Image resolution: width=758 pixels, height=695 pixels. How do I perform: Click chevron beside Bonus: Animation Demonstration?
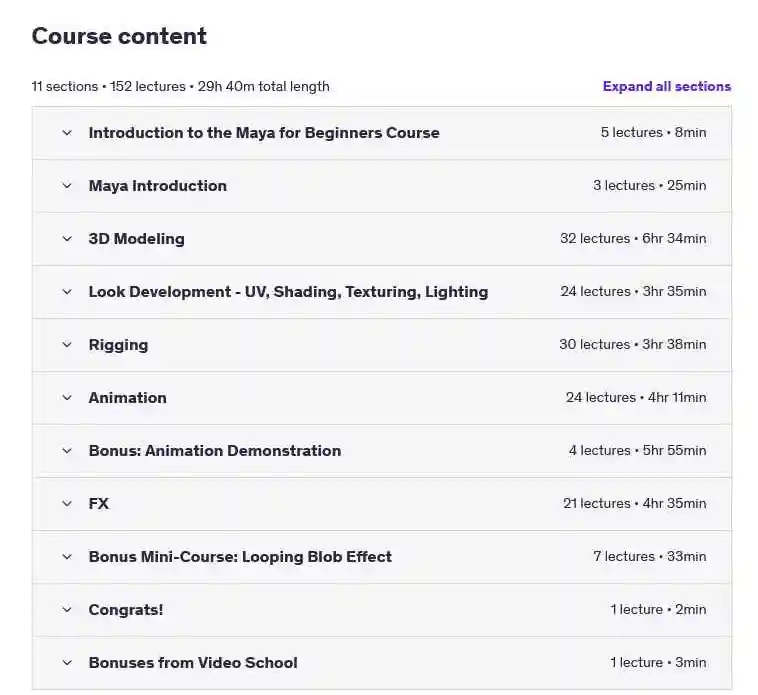click(x=67, y=451)
